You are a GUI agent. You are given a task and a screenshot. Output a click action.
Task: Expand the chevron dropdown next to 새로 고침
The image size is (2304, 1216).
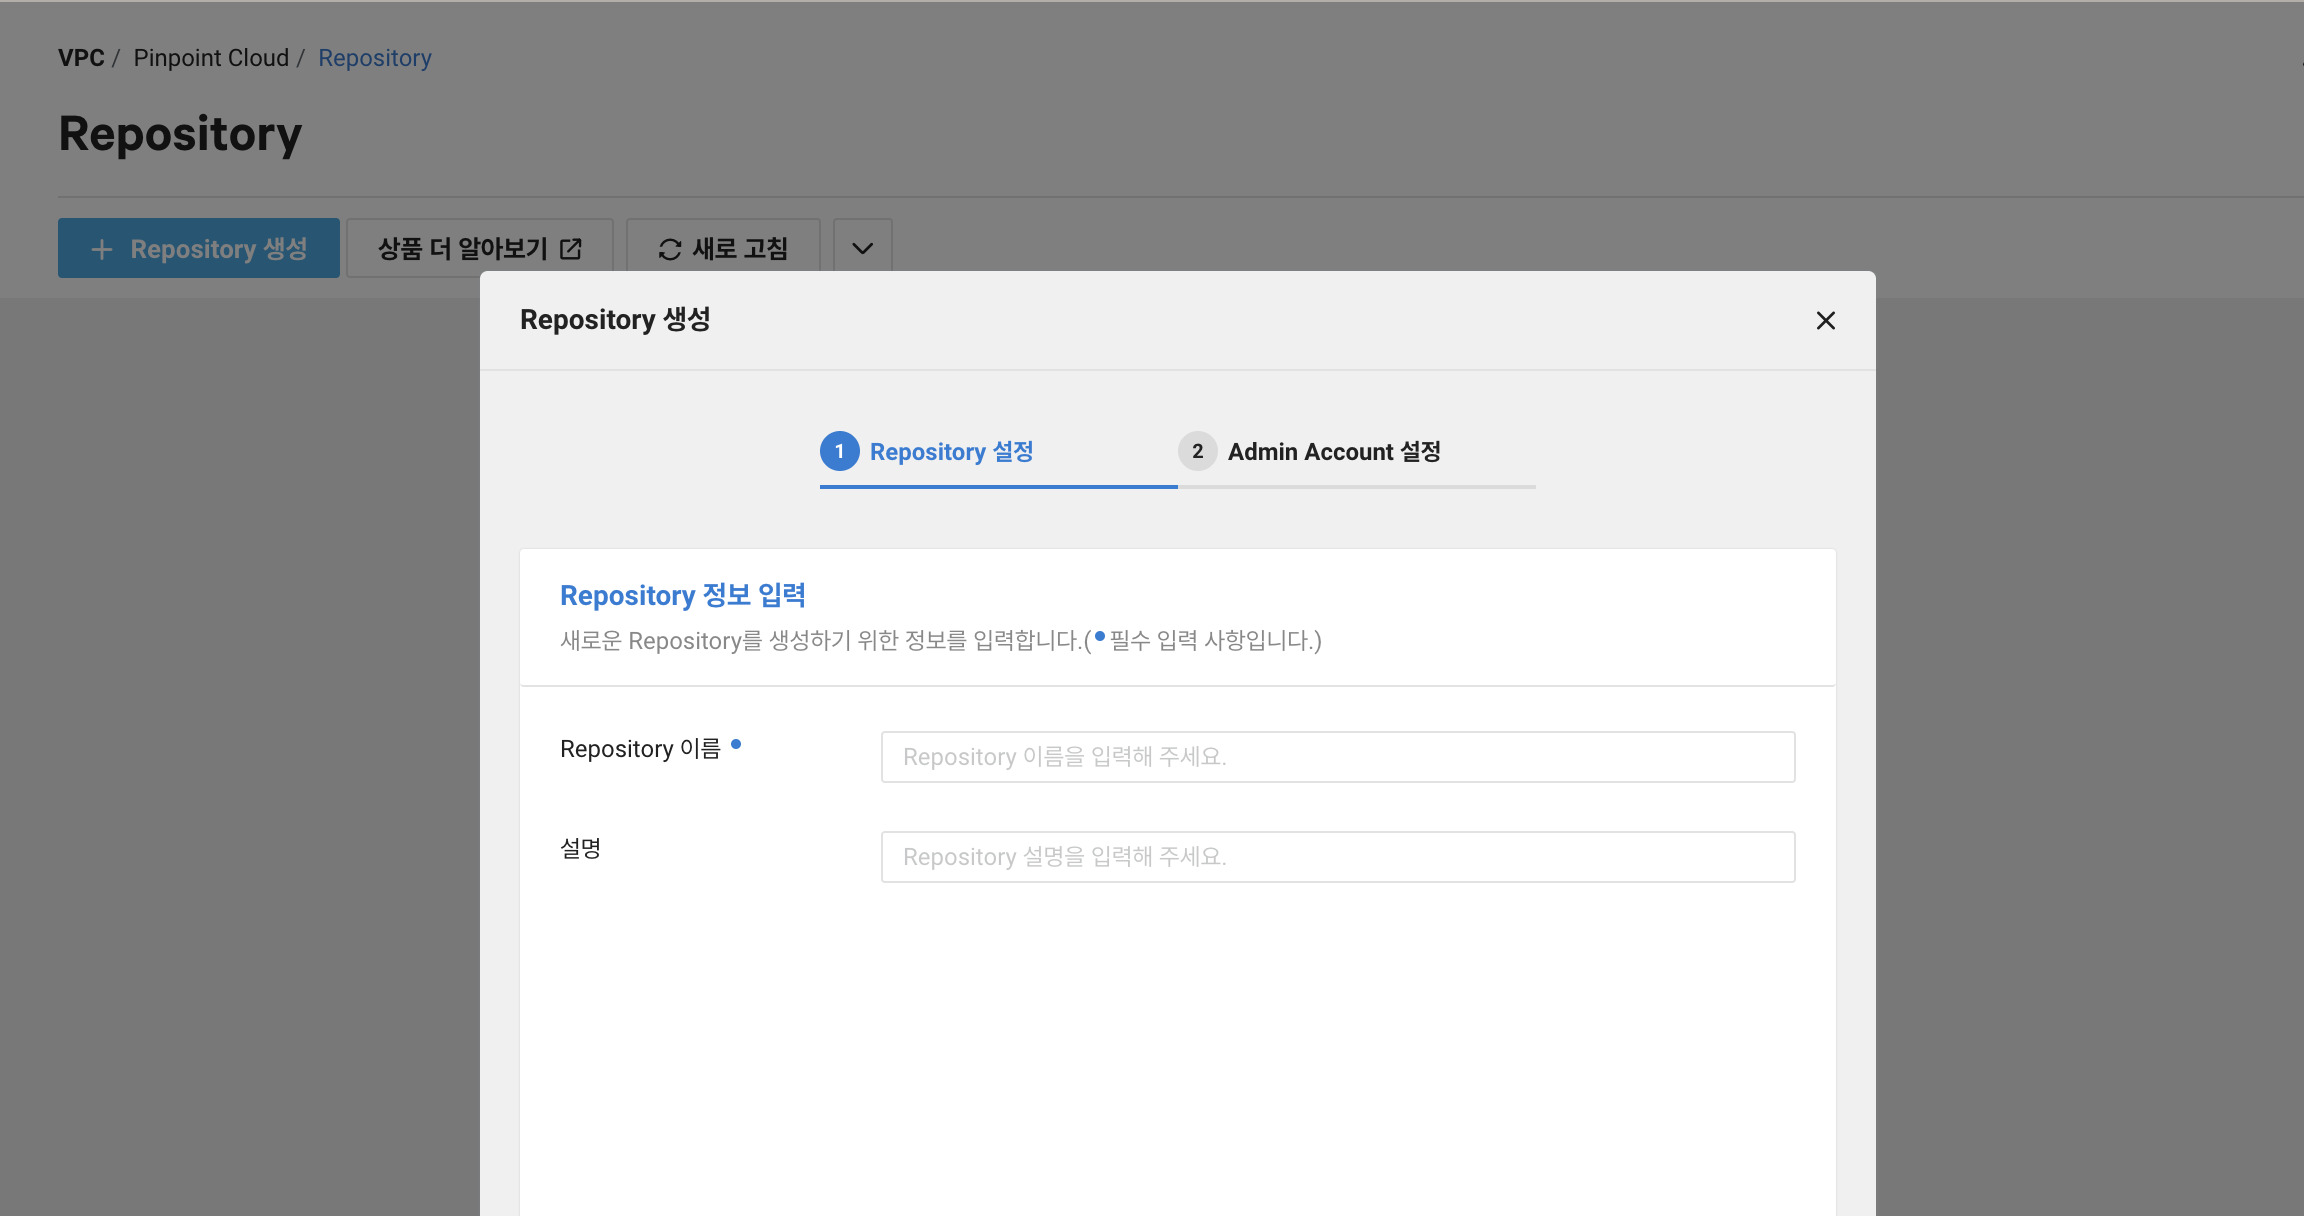[862, 248]
